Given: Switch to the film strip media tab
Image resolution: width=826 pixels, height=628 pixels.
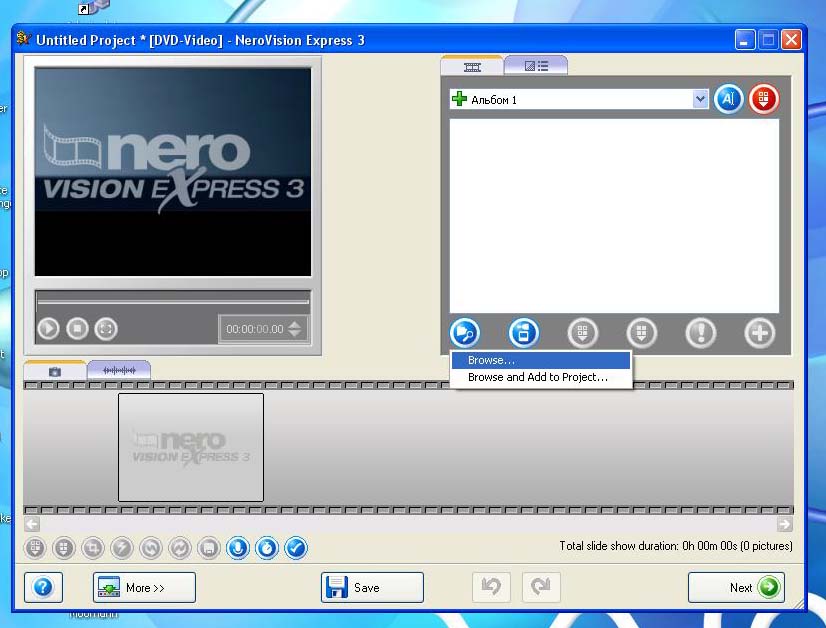Looking at the screenshot, I should [x=472, y=66].
